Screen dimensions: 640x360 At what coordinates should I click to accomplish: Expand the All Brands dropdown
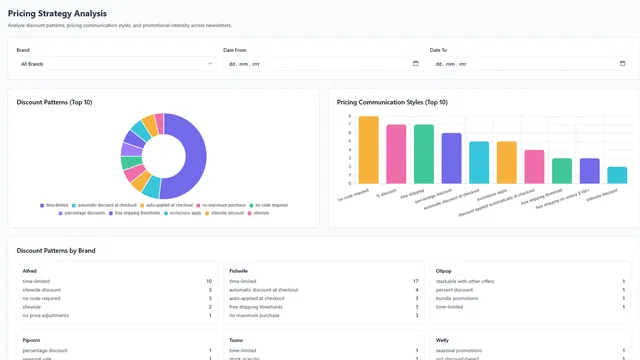coord(117,64)
